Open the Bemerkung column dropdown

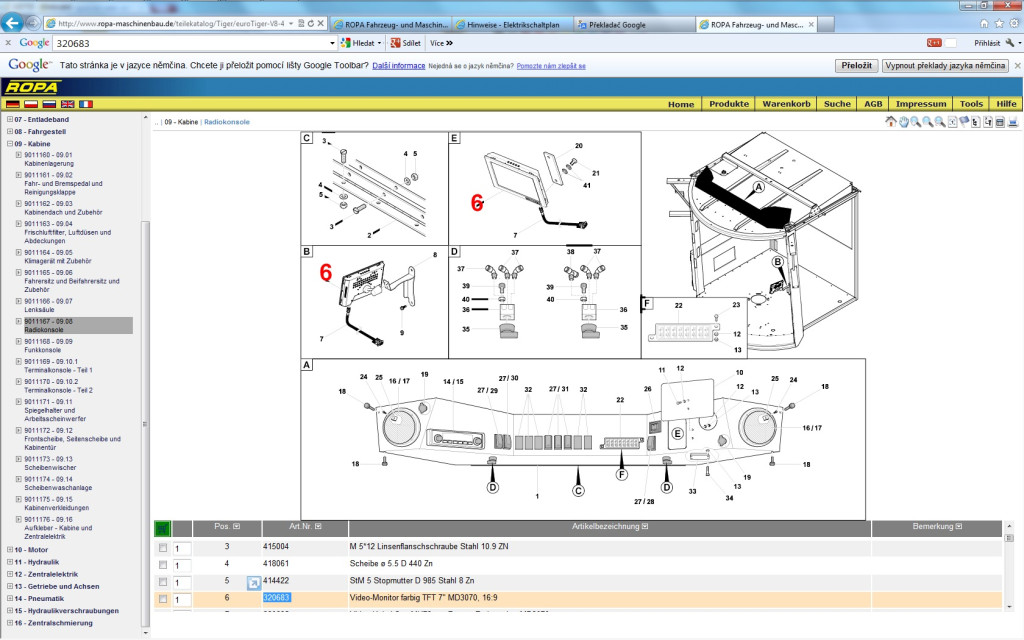click(x=959, y=526)
